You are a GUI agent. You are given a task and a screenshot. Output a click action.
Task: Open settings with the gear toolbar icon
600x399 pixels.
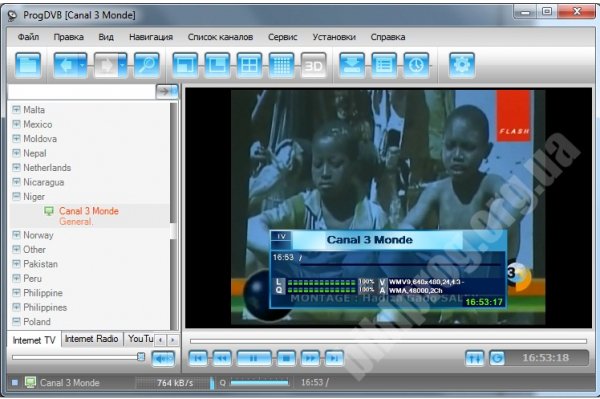pyautogui.click(x=461, y=65)
